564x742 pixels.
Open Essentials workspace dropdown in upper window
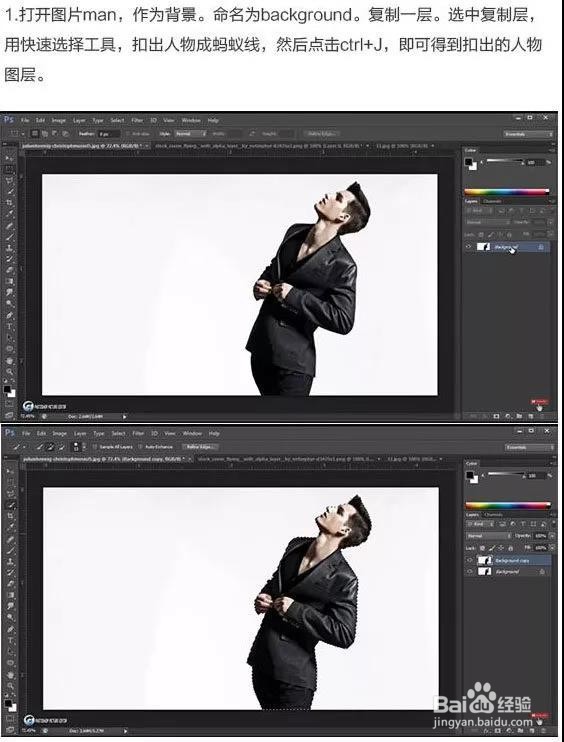click(x=528, y=134)
